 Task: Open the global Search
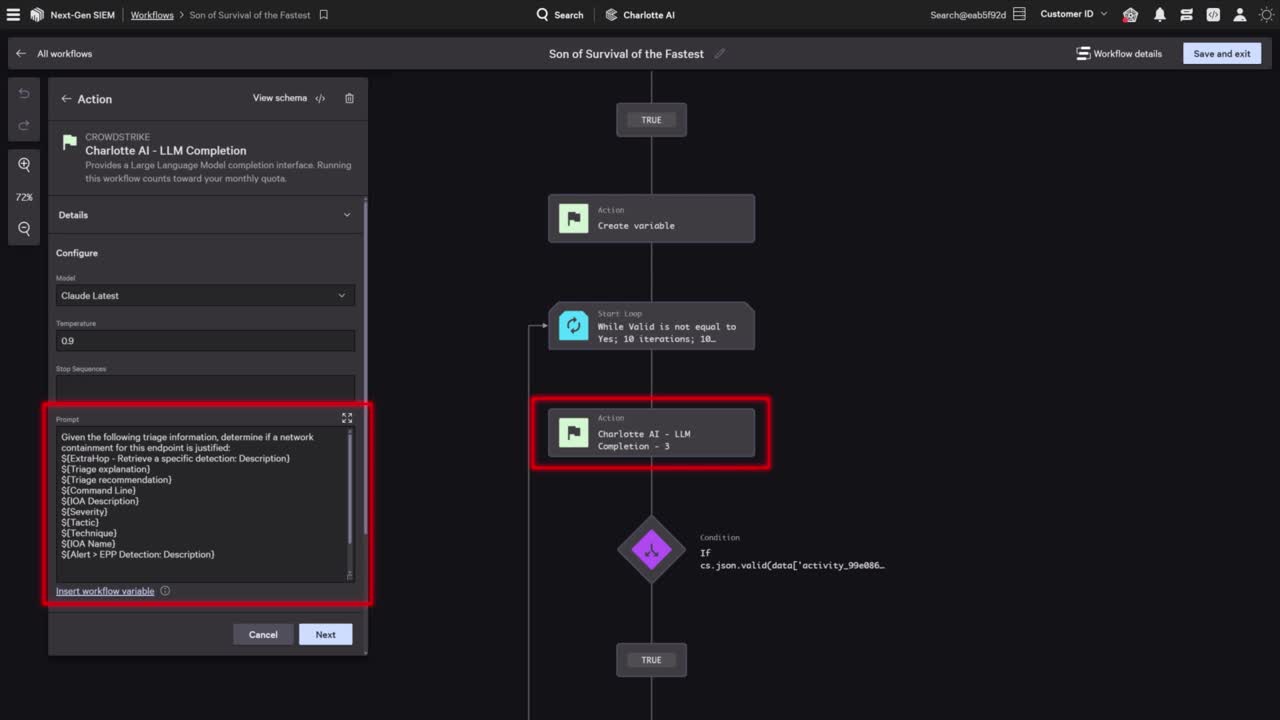coord(560,15)
